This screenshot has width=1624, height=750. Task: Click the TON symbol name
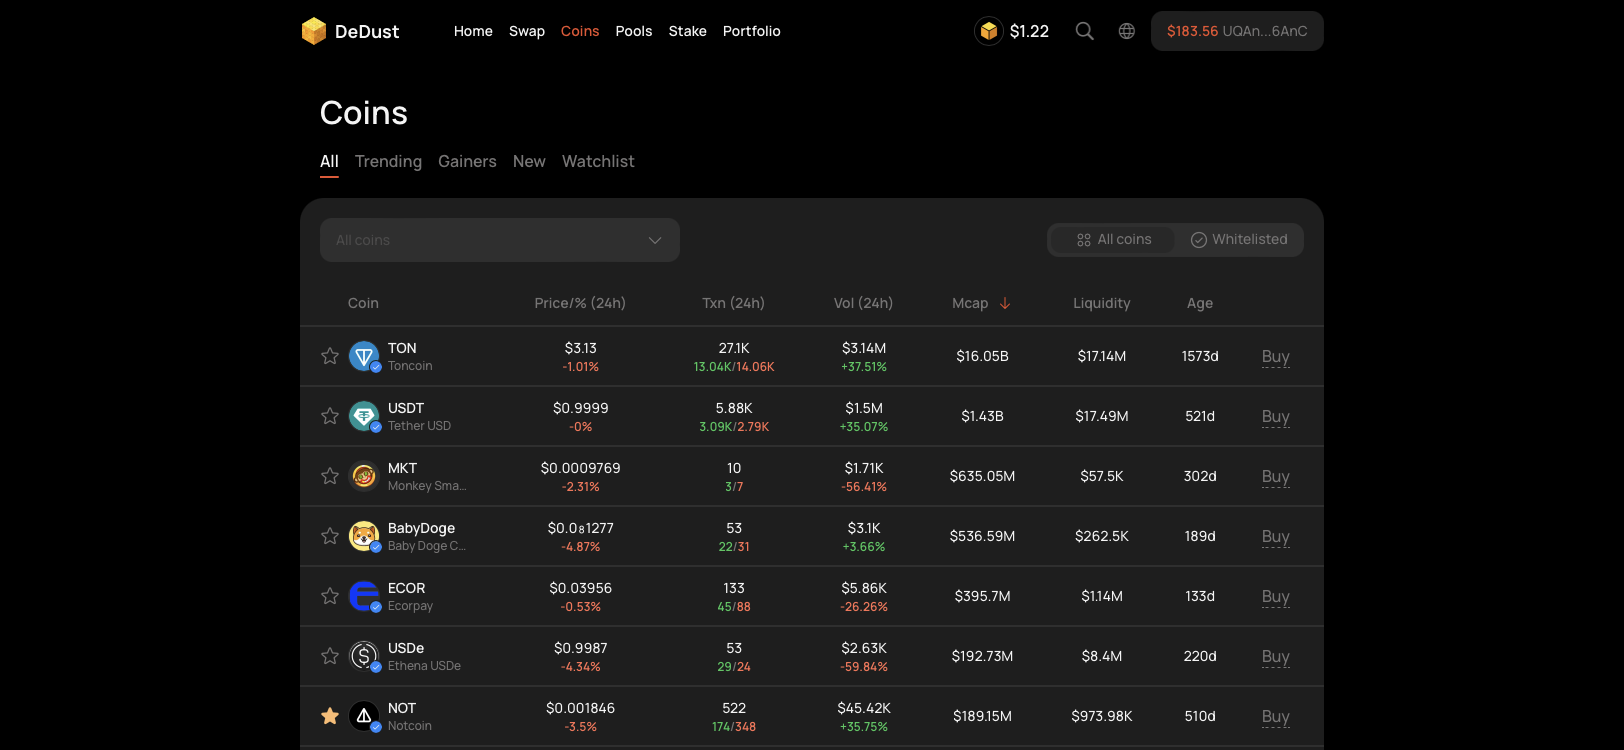tap(402, 348)
